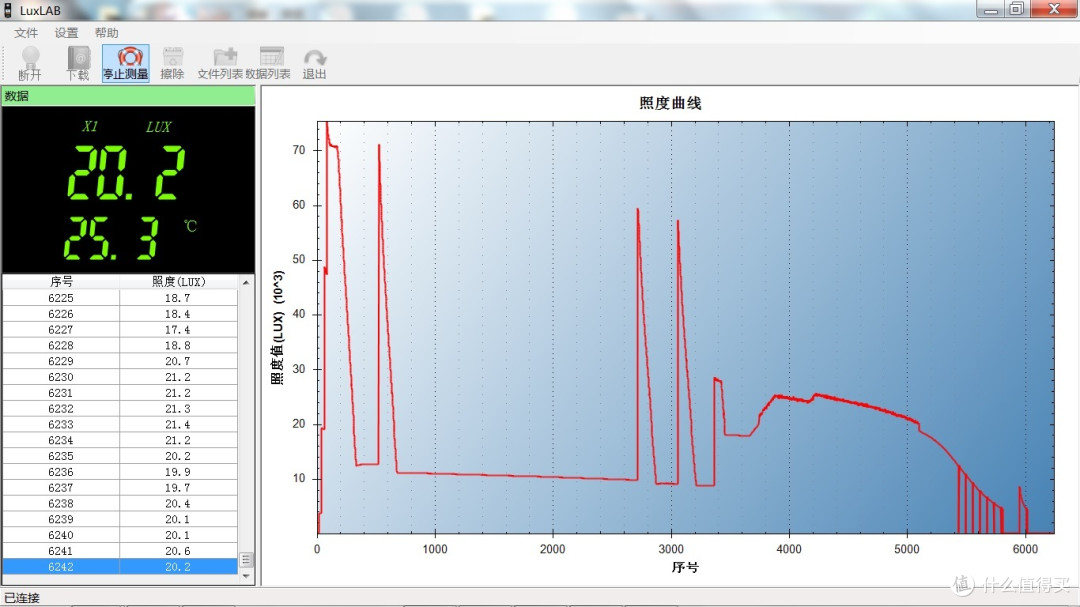Close the LuxLAB window
Viewport: 1080px width, 607px height.
pos(1054,9)
